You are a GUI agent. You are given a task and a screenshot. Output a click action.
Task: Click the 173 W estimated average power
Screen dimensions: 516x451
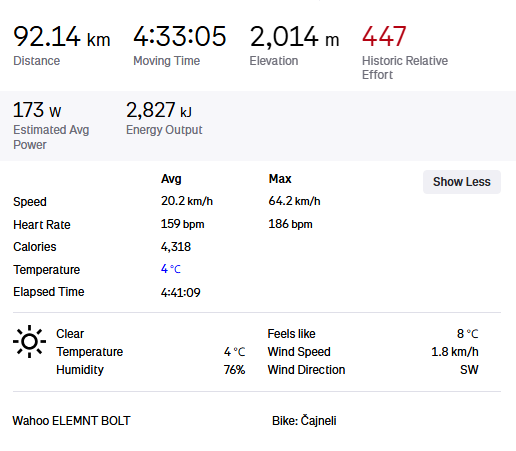tap(37, 110)
